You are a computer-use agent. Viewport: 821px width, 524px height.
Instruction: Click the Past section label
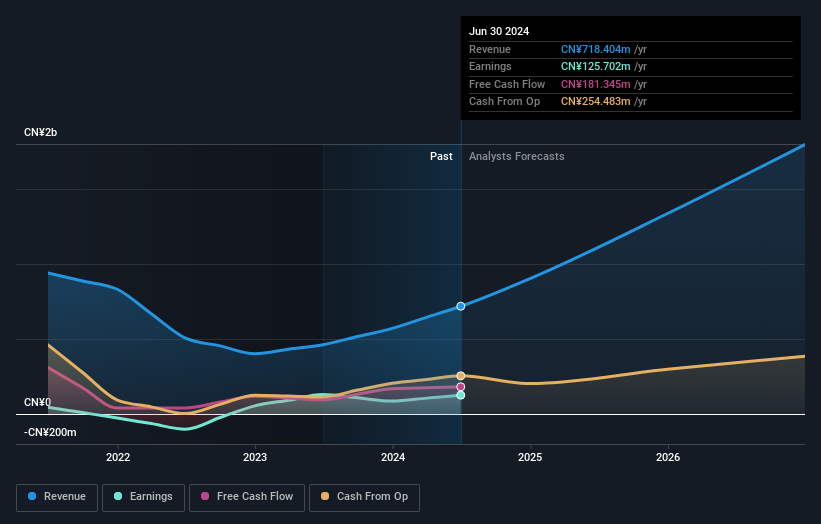(441, 156)
